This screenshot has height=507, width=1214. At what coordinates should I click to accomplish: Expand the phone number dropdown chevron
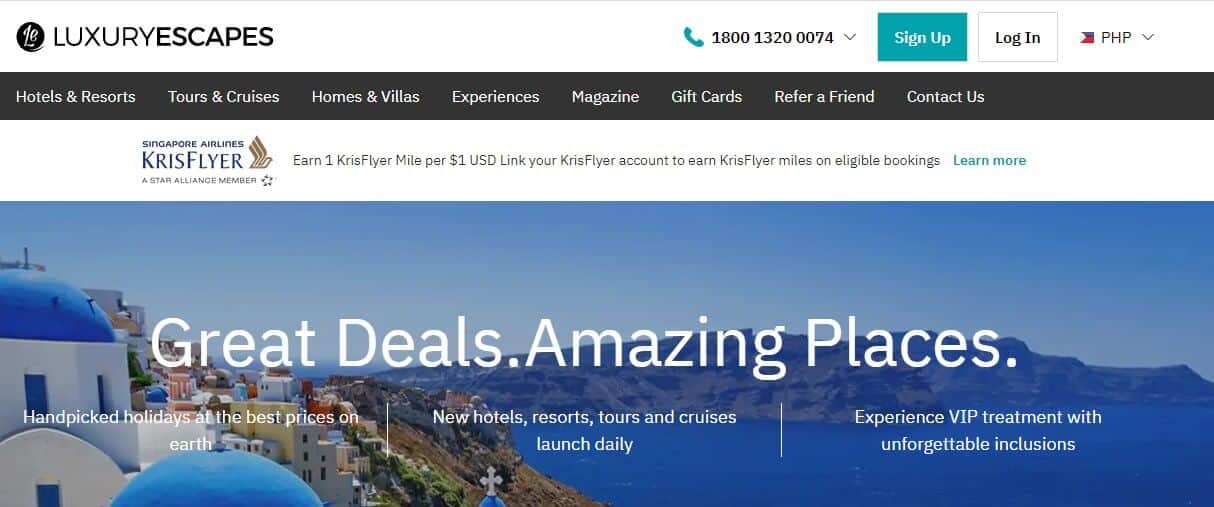[850, 37]
